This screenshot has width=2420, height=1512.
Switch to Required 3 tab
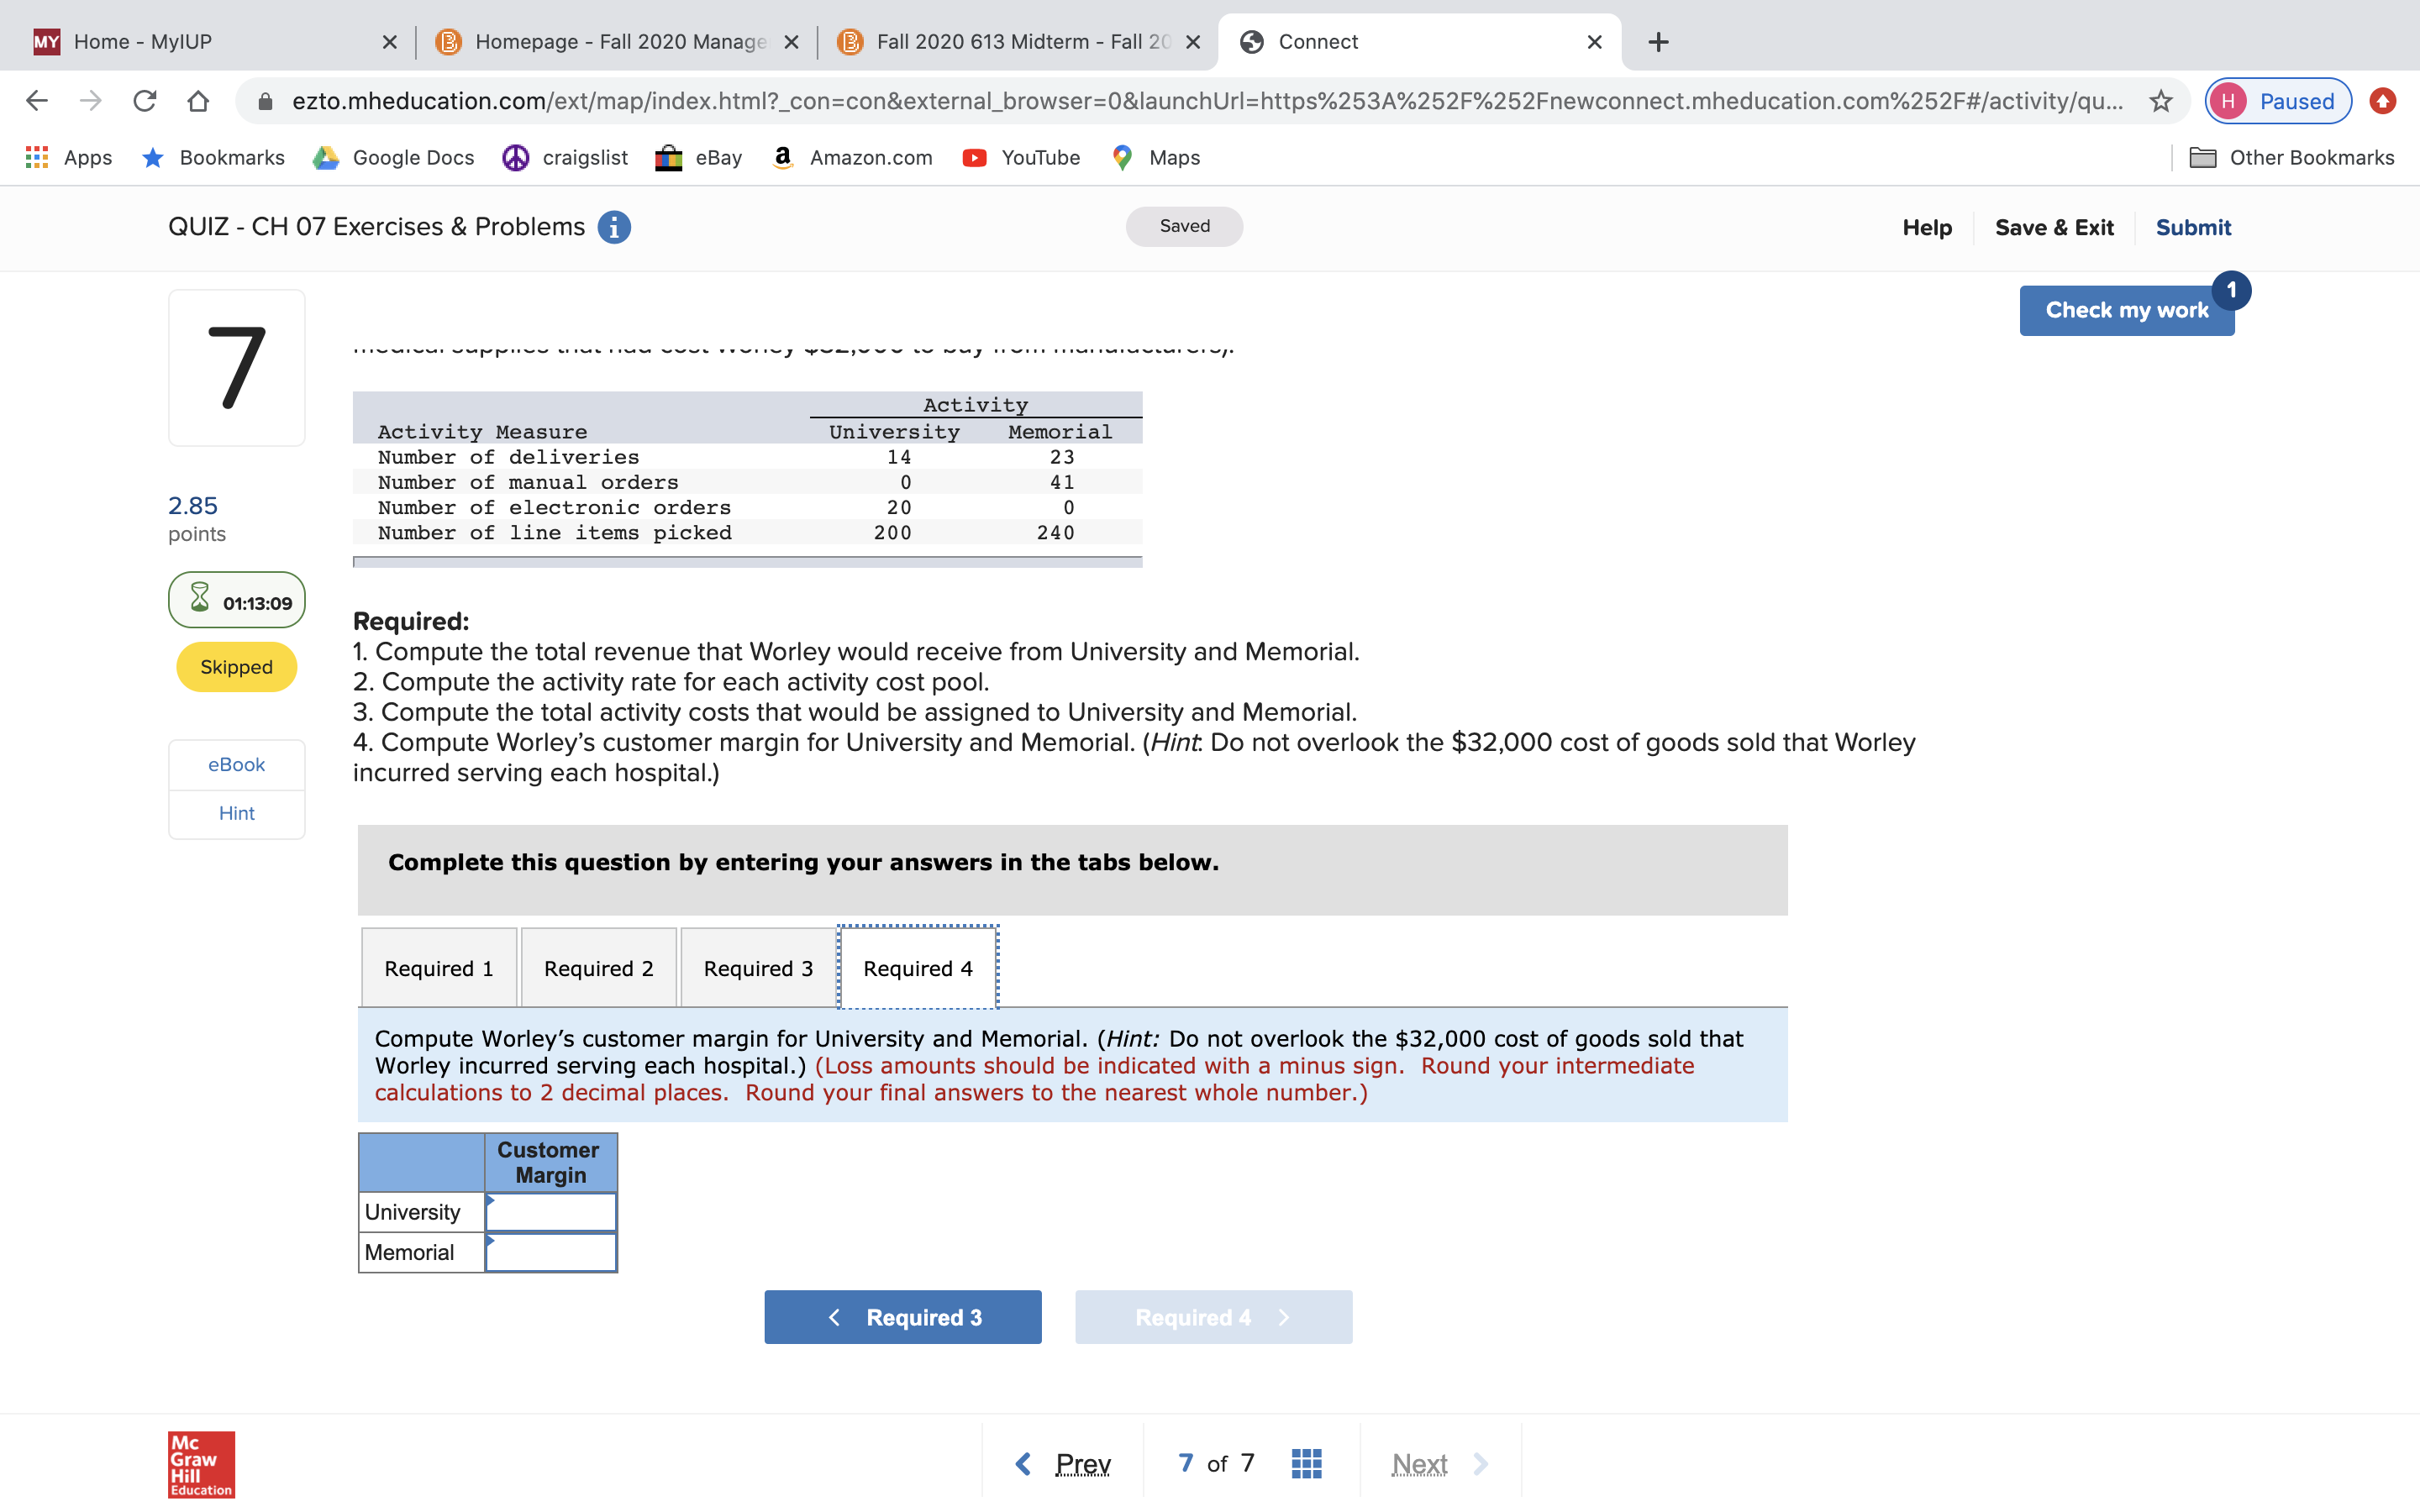758,968
